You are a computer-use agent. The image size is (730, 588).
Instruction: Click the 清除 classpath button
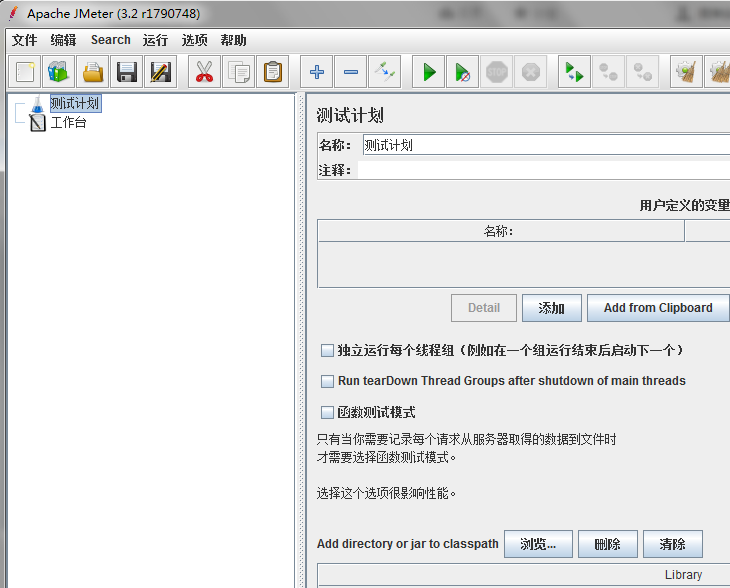coord(672,544)
